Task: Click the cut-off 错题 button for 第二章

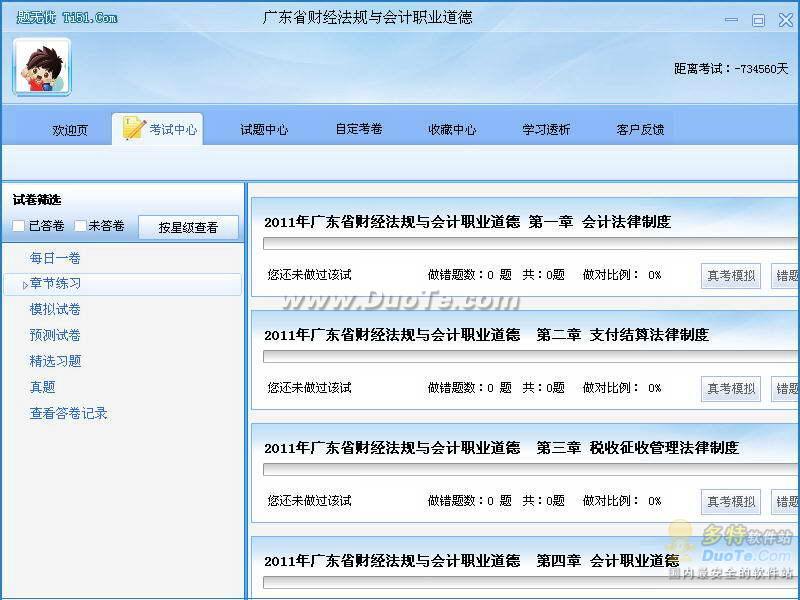Action: pyautogui.click(x=786, y=389)
